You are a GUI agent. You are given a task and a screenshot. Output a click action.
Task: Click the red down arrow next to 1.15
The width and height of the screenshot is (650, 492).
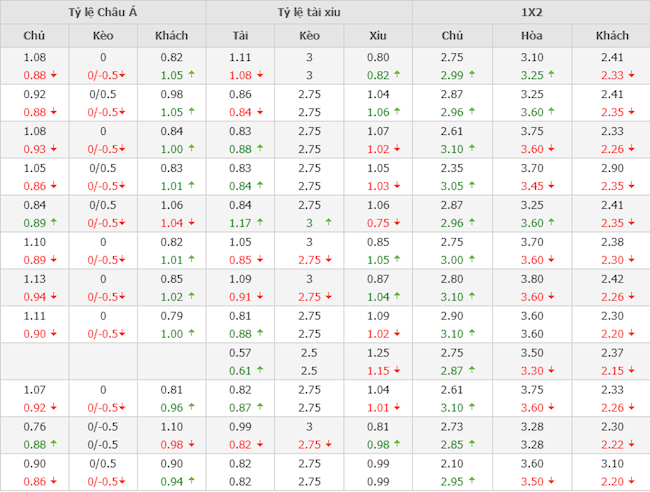(396, 370)
